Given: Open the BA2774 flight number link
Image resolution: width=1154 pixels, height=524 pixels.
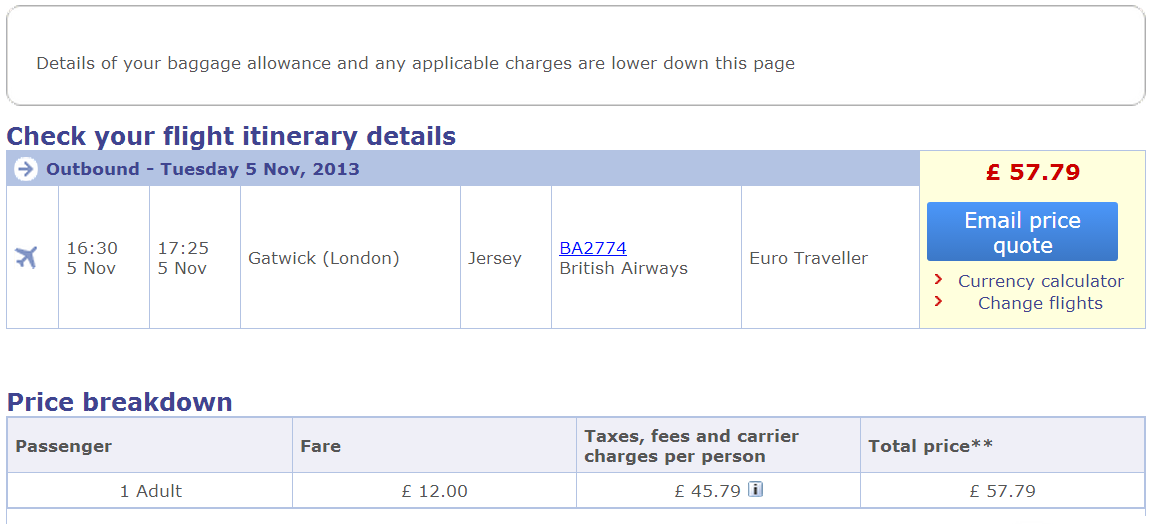Looking at the screenshot, I should 593,248.
